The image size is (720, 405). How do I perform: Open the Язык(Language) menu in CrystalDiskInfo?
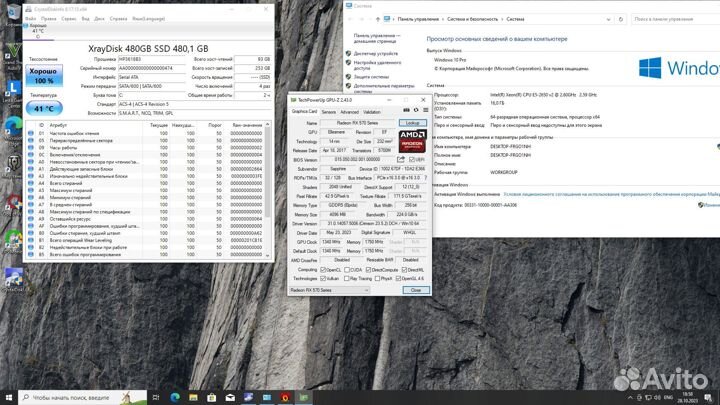tap(148, 19)
